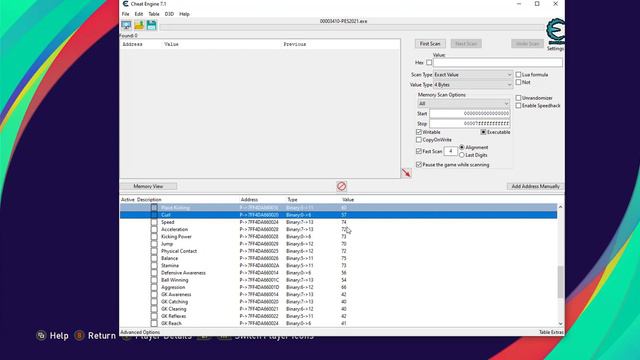
Task: Activate the Stamina row checkbox
Action: (x=154, y=266)
